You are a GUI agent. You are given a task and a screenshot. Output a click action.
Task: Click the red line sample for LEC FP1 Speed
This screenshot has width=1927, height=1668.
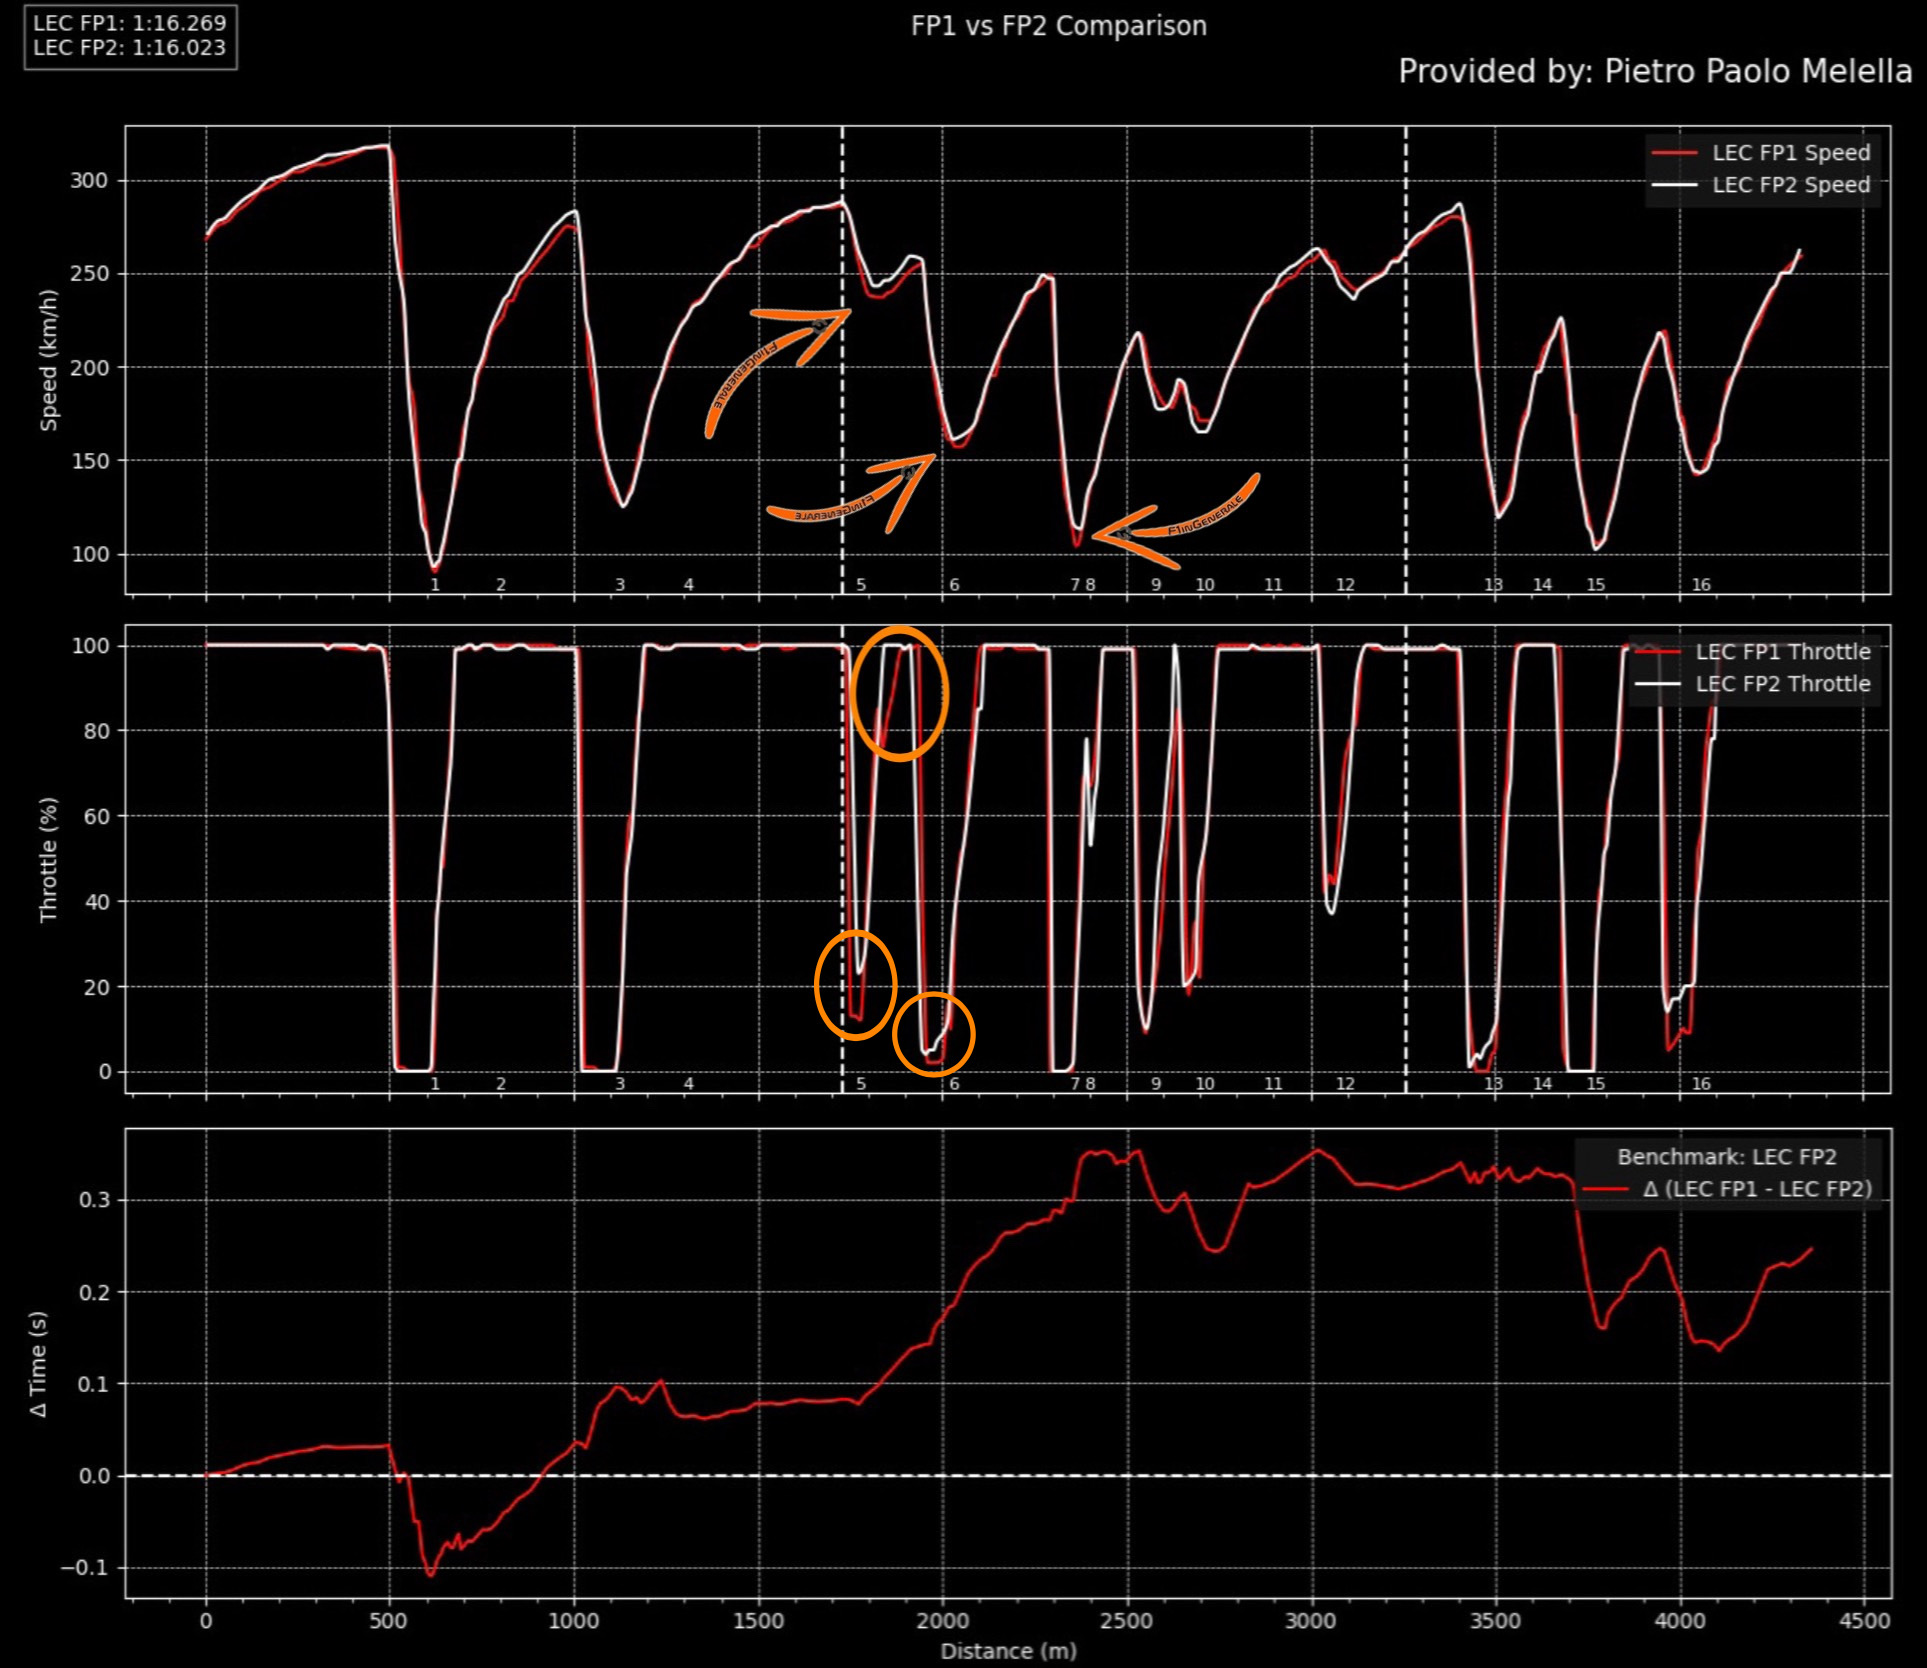1674,153
